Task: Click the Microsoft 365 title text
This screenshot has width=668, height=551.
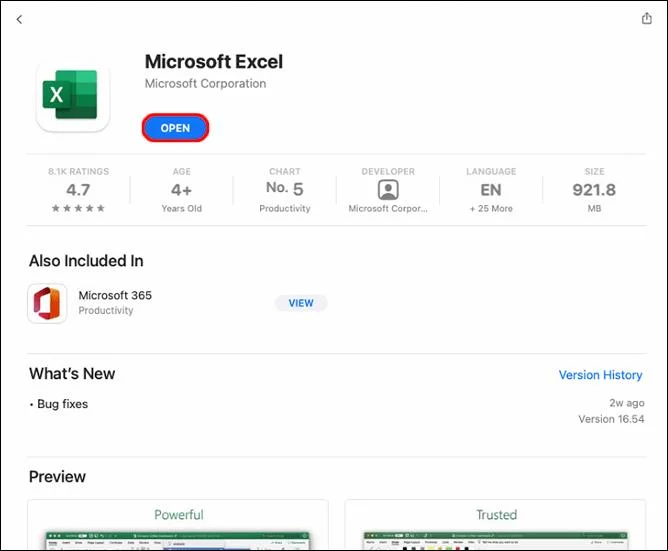Action: [x=115, y=295]
